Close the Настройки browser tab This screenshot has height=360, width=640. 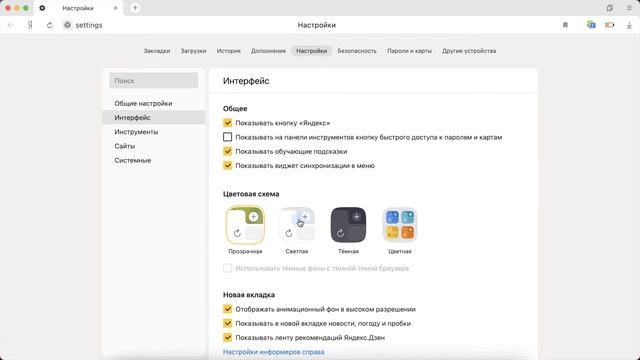pyautogui.click(x=116, y=8)
